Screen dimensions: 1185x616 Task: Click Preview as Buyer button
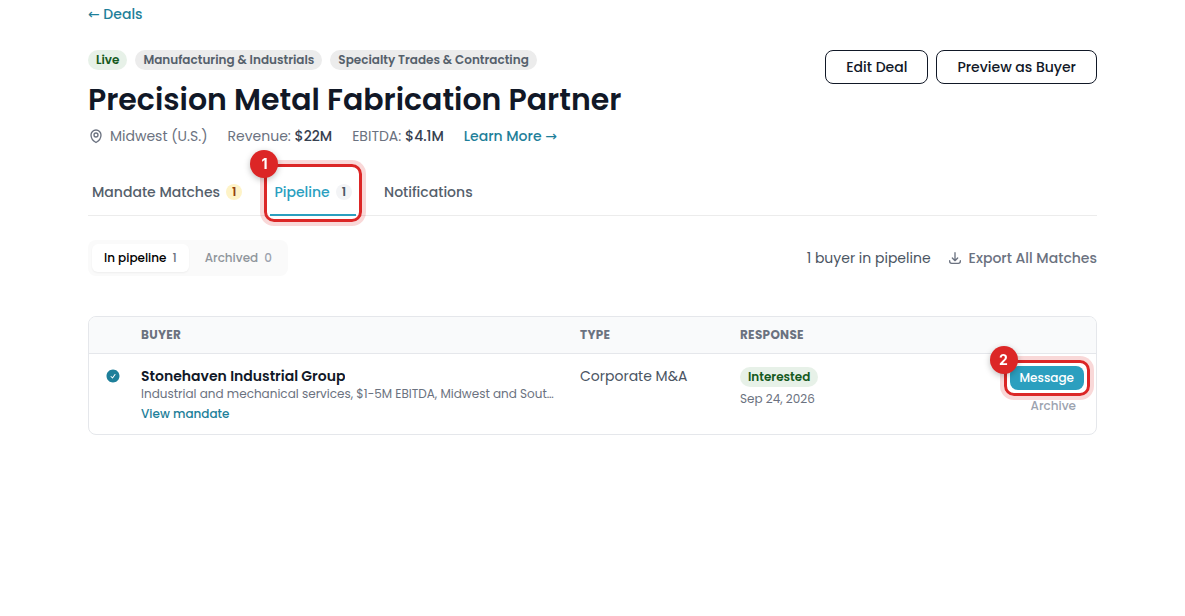[1016, 67]
